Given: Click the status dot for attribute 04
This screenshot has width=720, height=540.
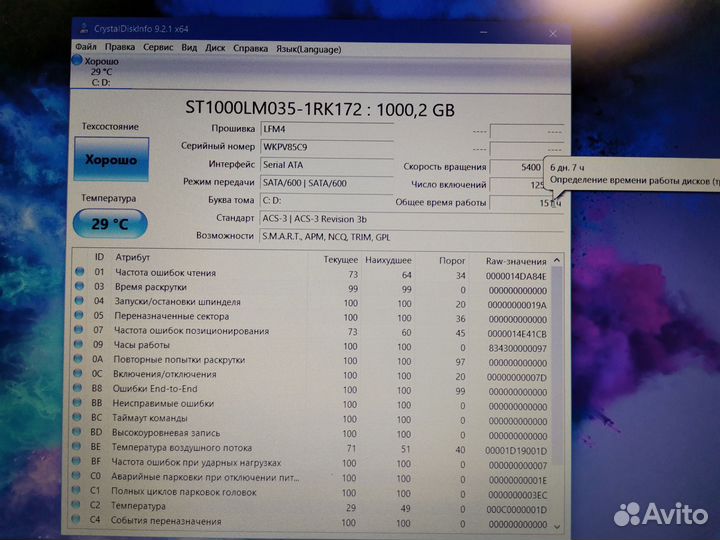Looking at the screenshot, I should click(x=79, y=301).
